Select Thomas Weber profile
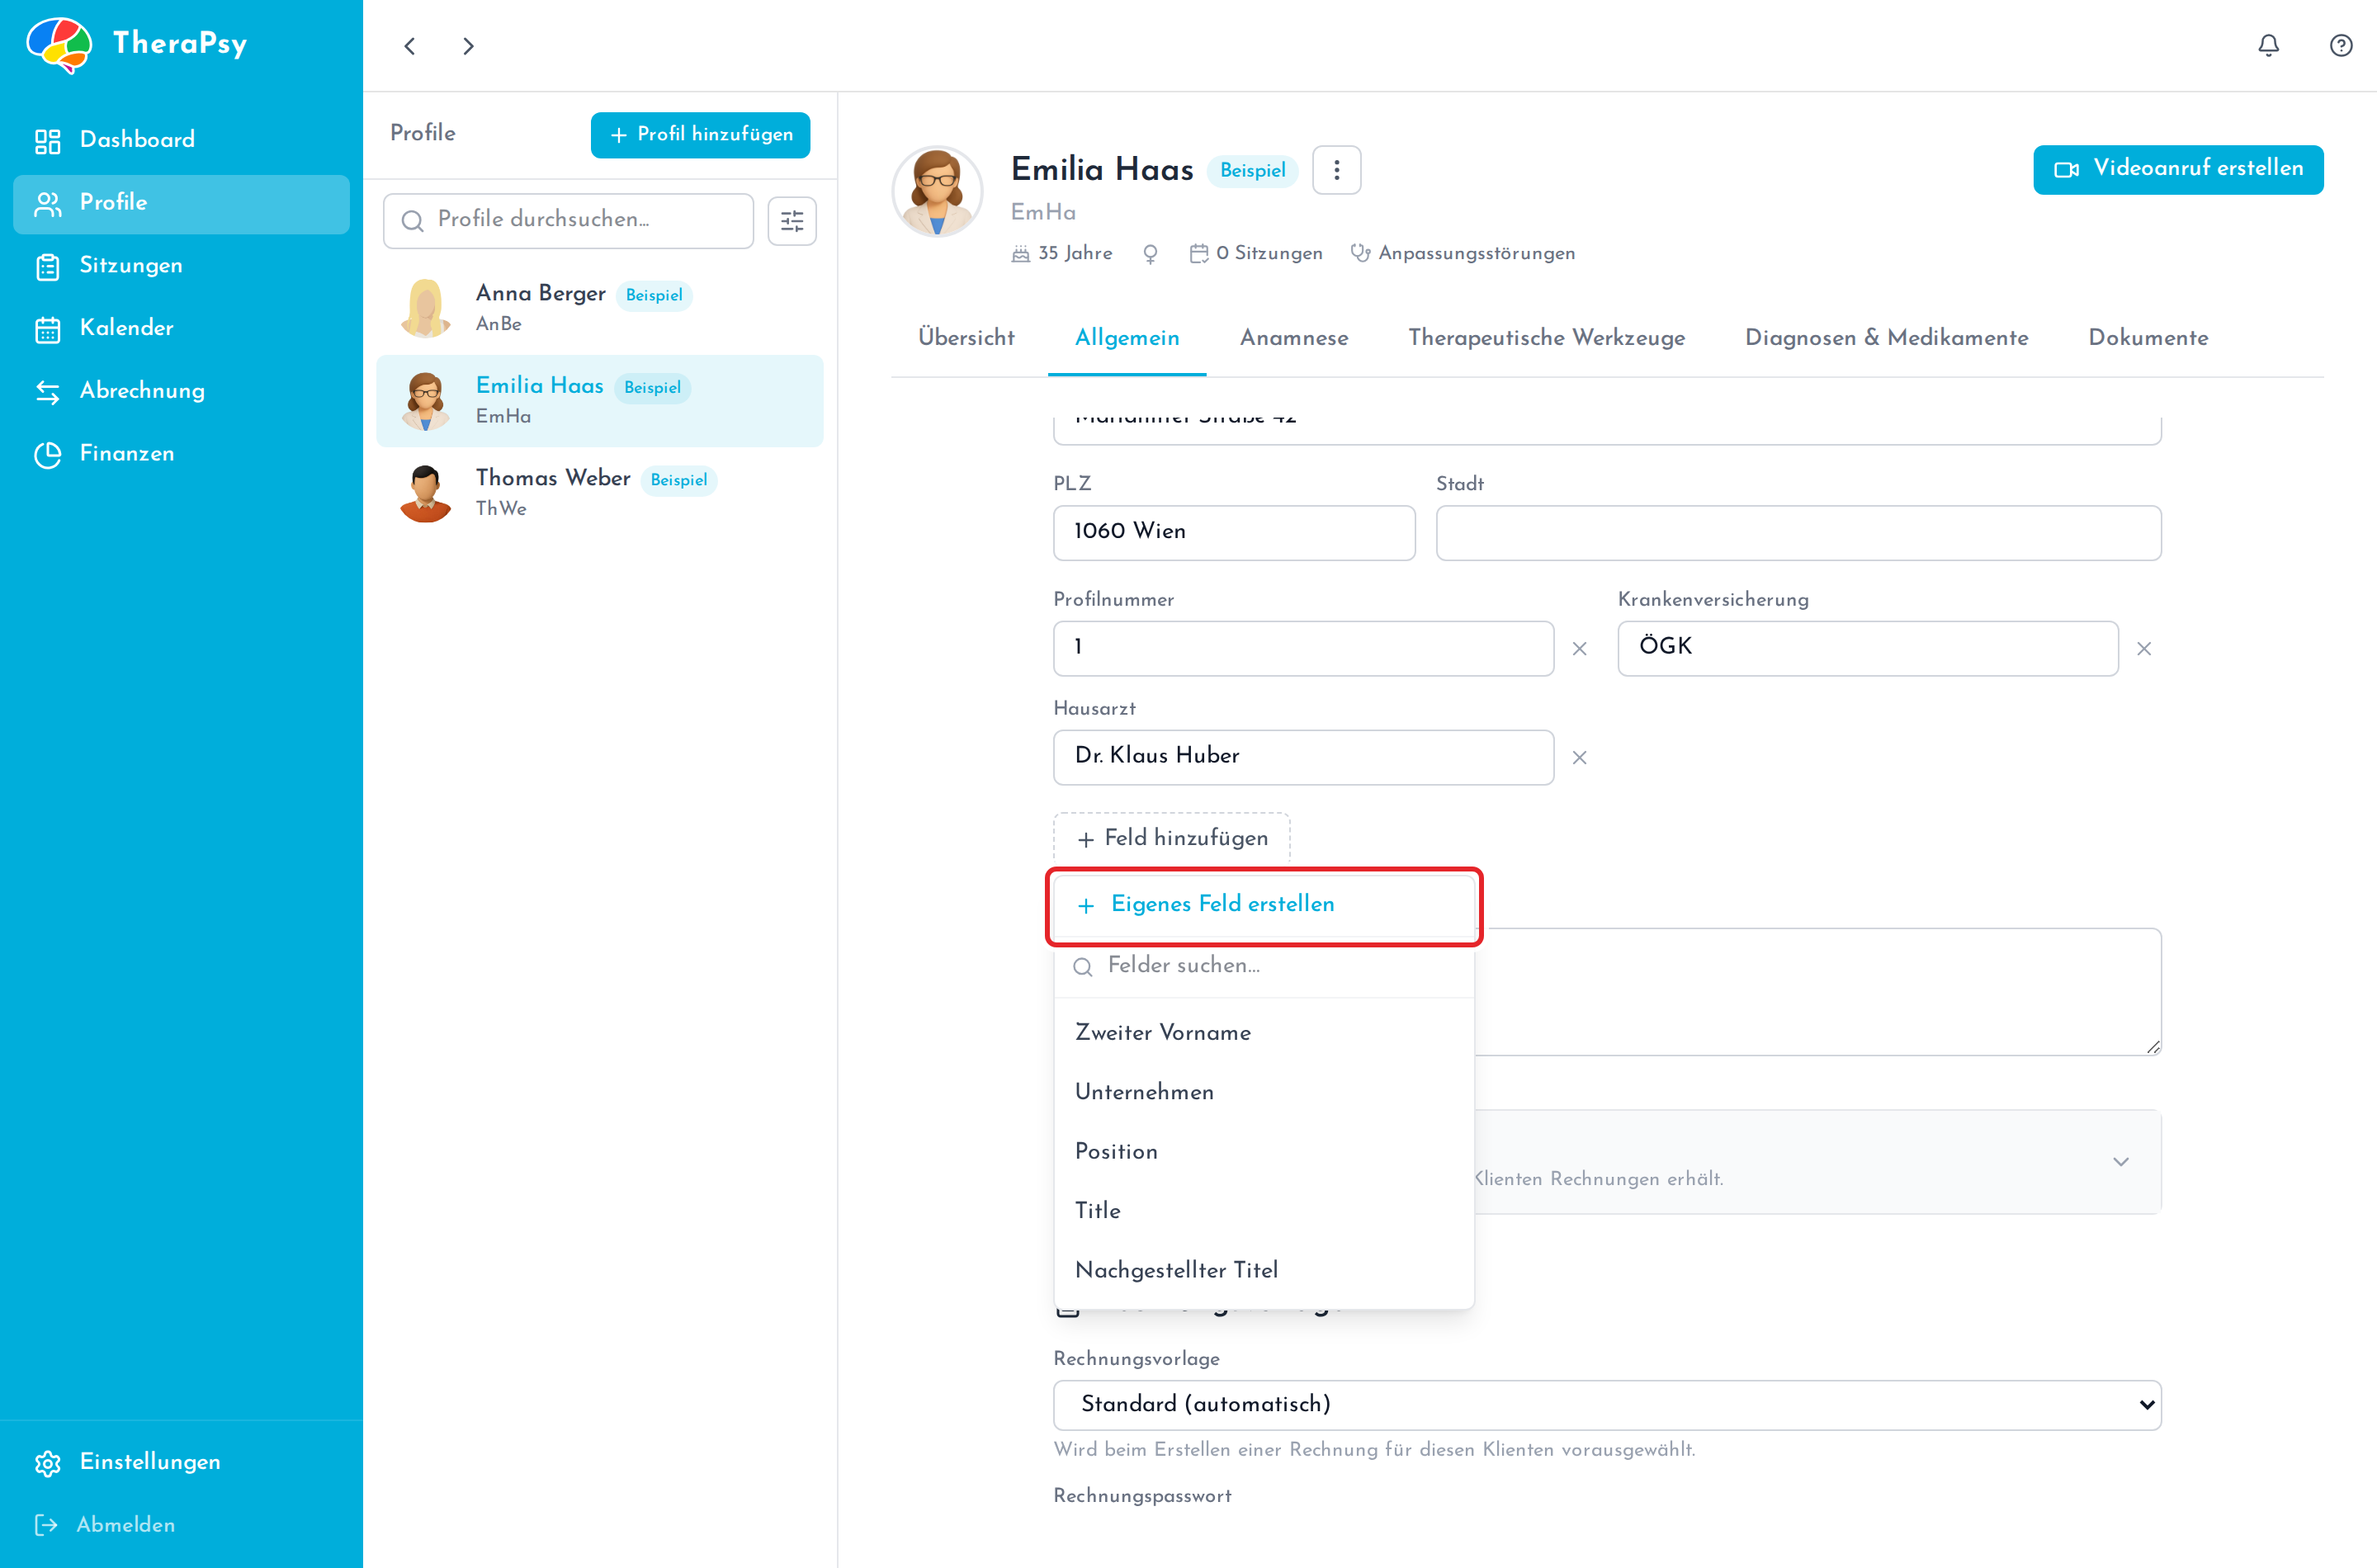This screenshot has width=2377, height=1568. (x=600, y=493)
